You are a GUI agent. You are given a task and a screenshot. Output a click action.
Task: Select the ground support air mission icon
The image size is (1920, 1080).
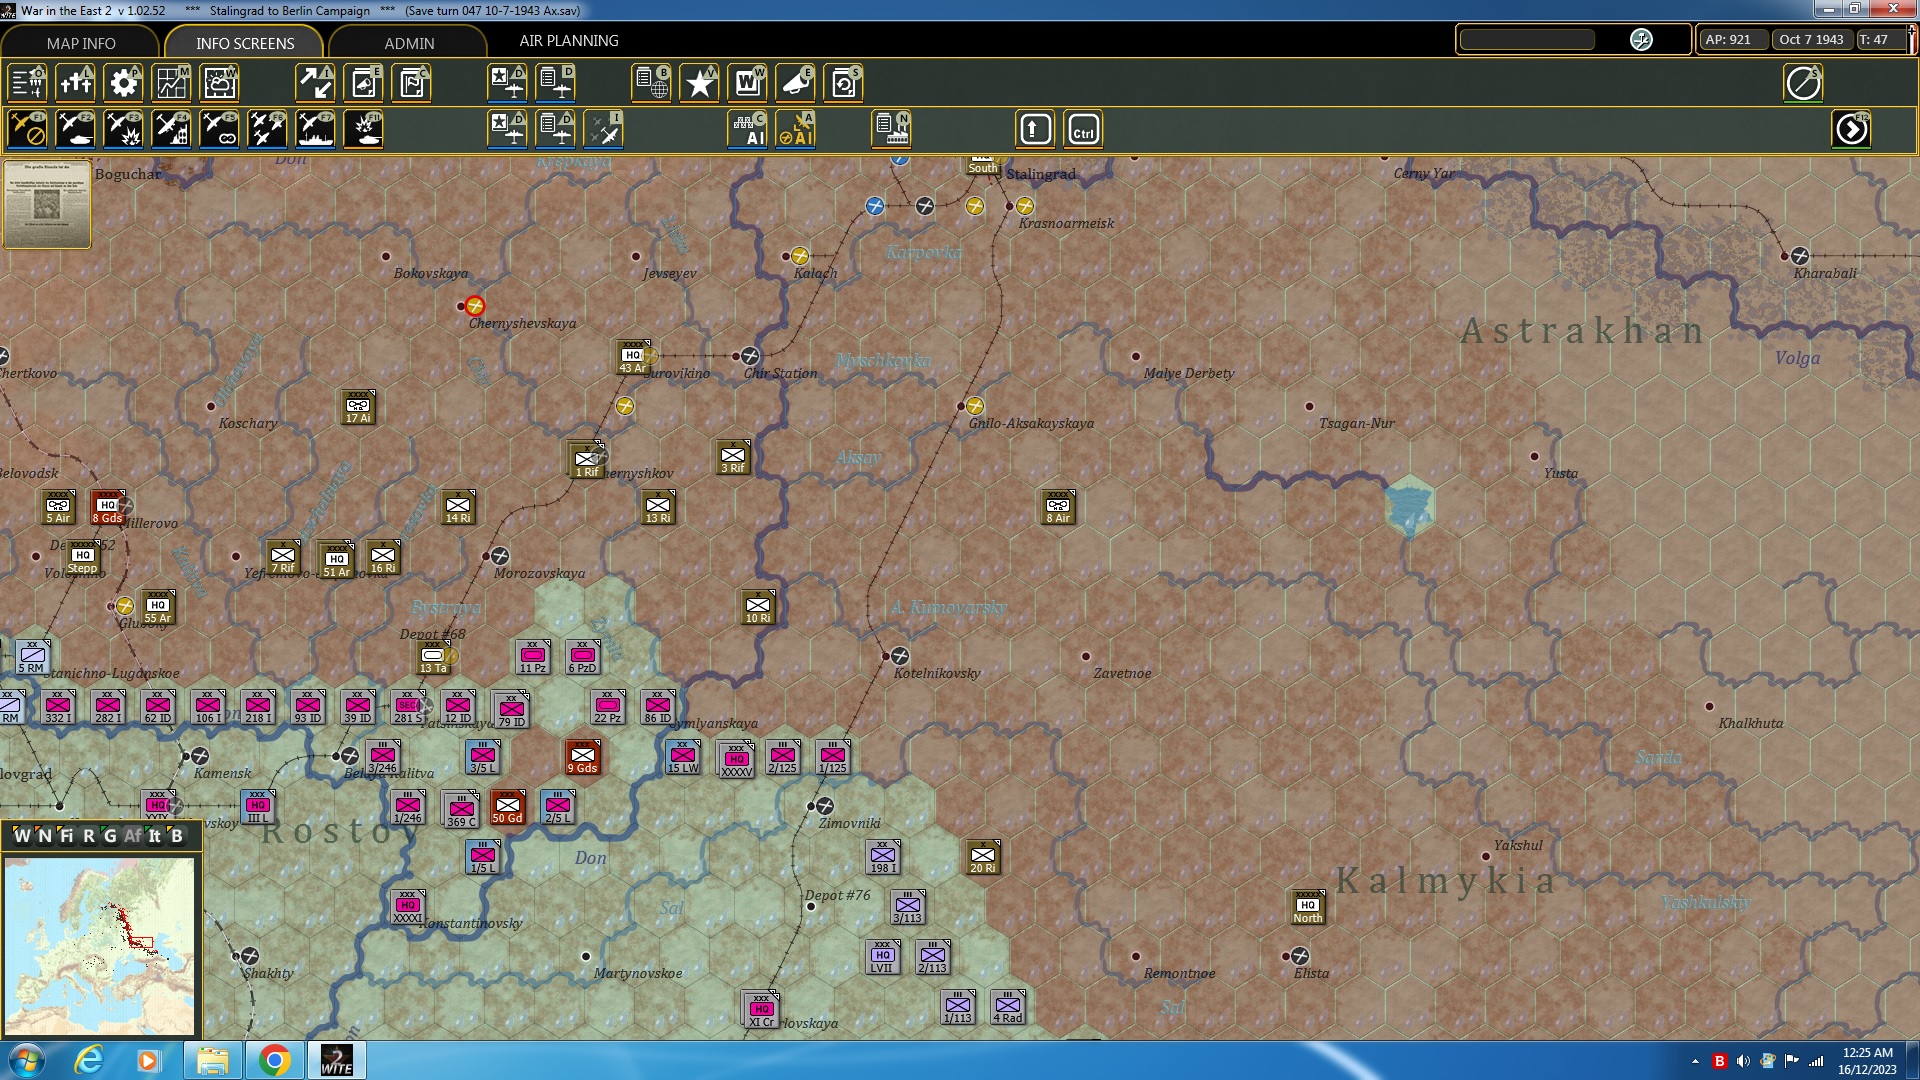[x=75, y=129]
